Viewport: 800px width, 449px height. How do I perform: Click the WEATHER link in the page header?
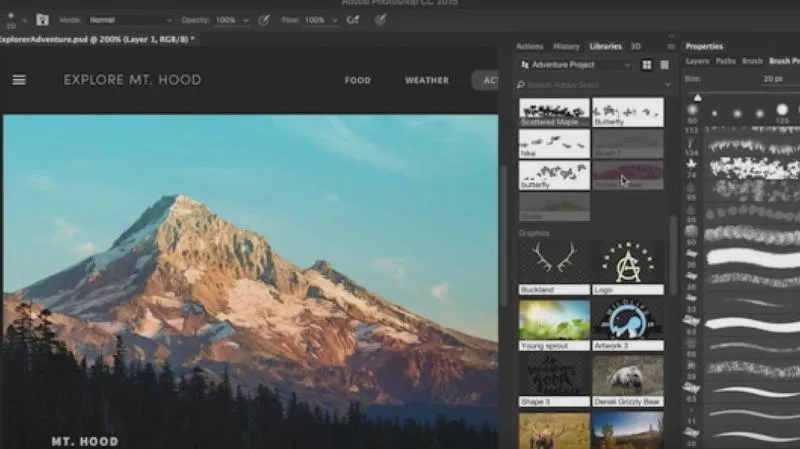pos(426,80)
